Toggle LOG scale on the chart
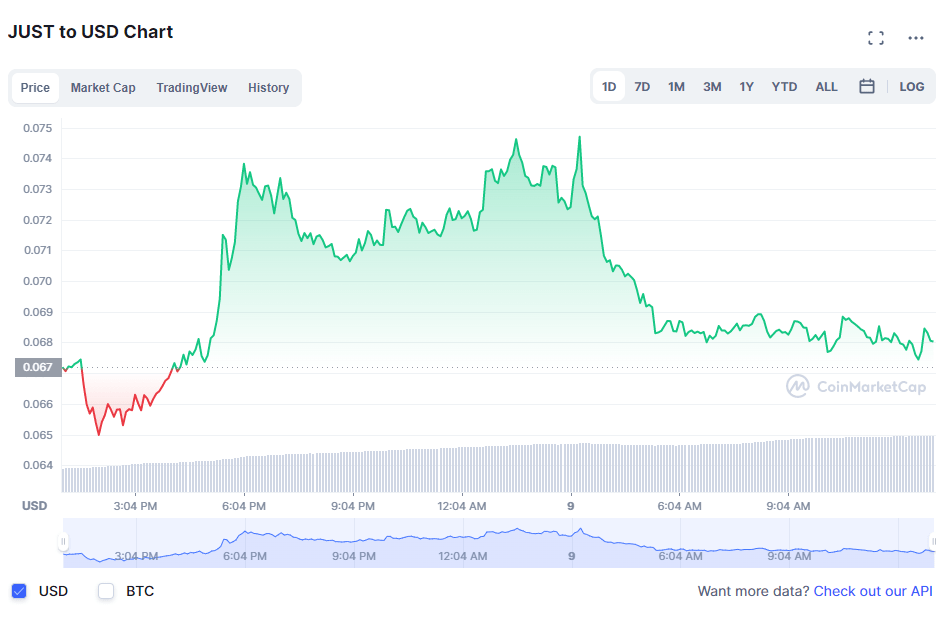The width and height of the screenshot is (950, 619). pyautogui.click(x=911, y=87)
